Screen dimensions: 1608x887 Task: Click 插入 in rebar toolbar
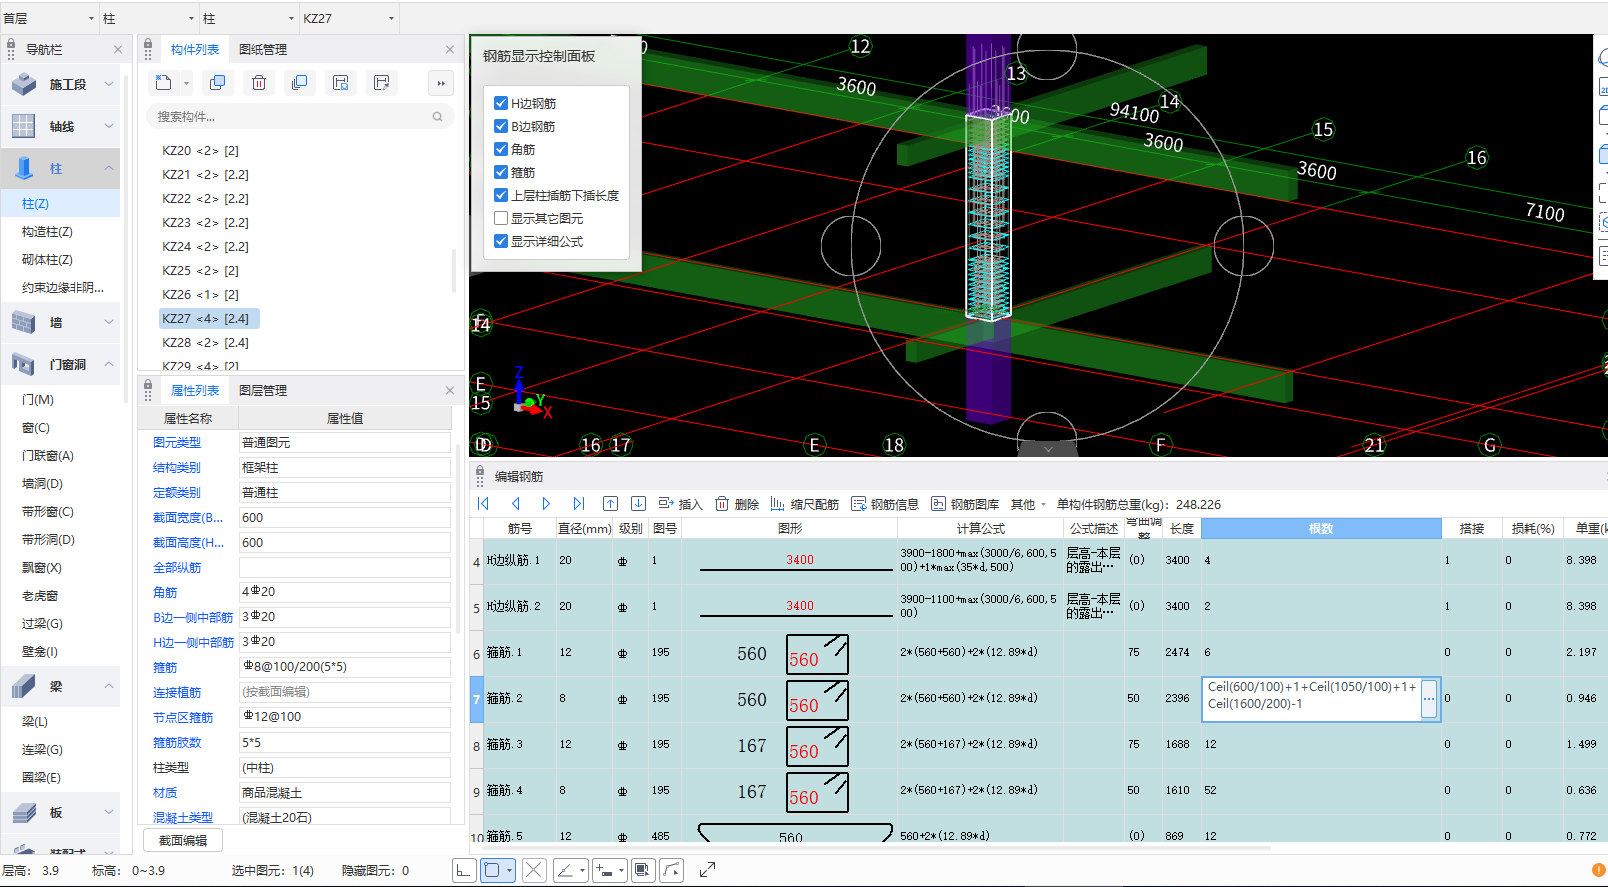click(x=680, y=504)
